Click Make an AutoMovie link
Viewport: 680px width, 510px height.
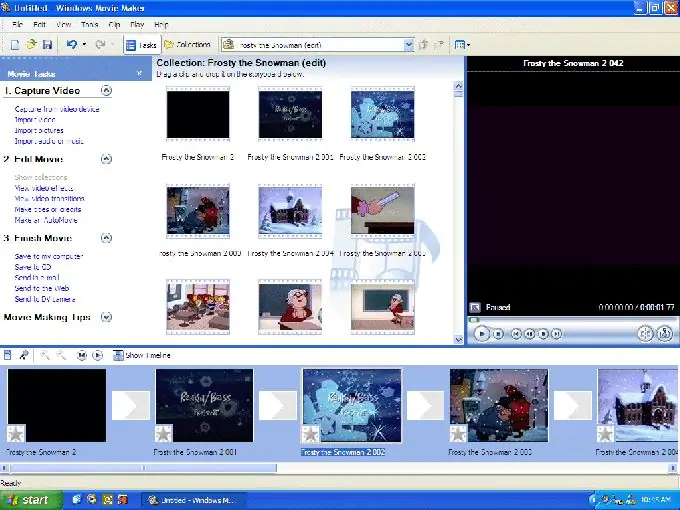[46, 220]
